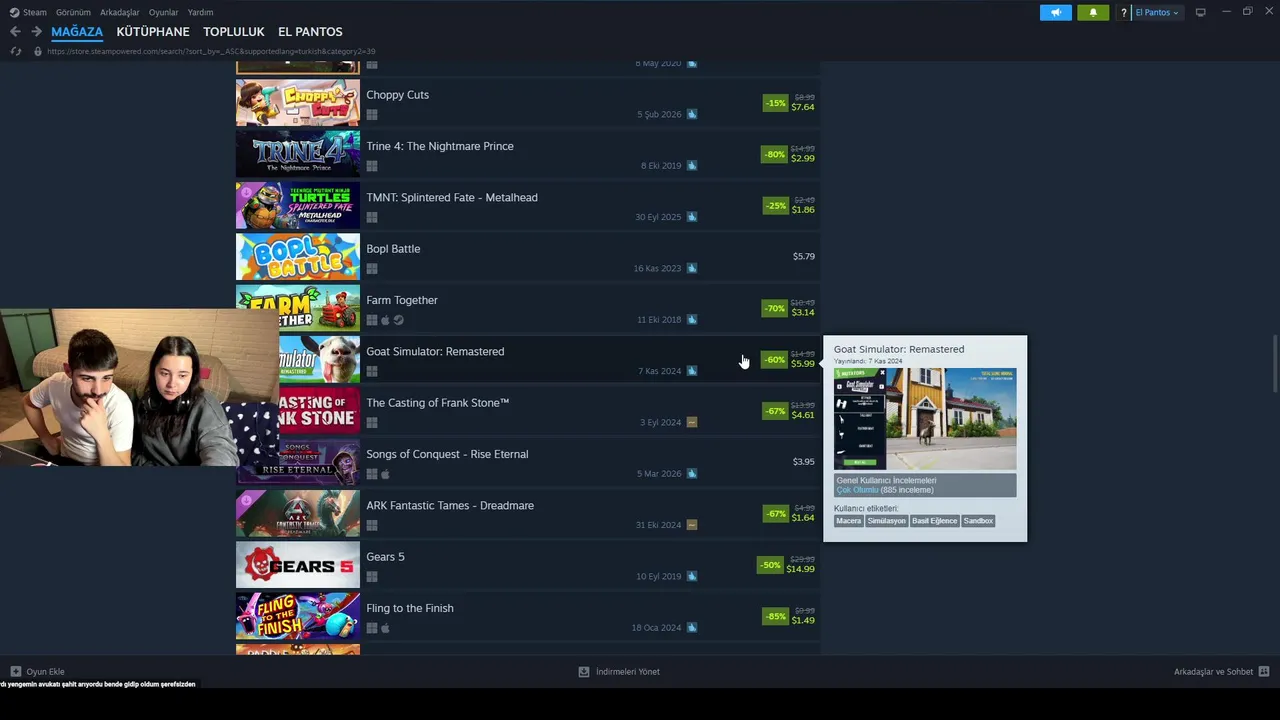Click mixed review icon for Frank Stone
The width and height of the screenshot is (1280, 720).
(x=692, y=422)
